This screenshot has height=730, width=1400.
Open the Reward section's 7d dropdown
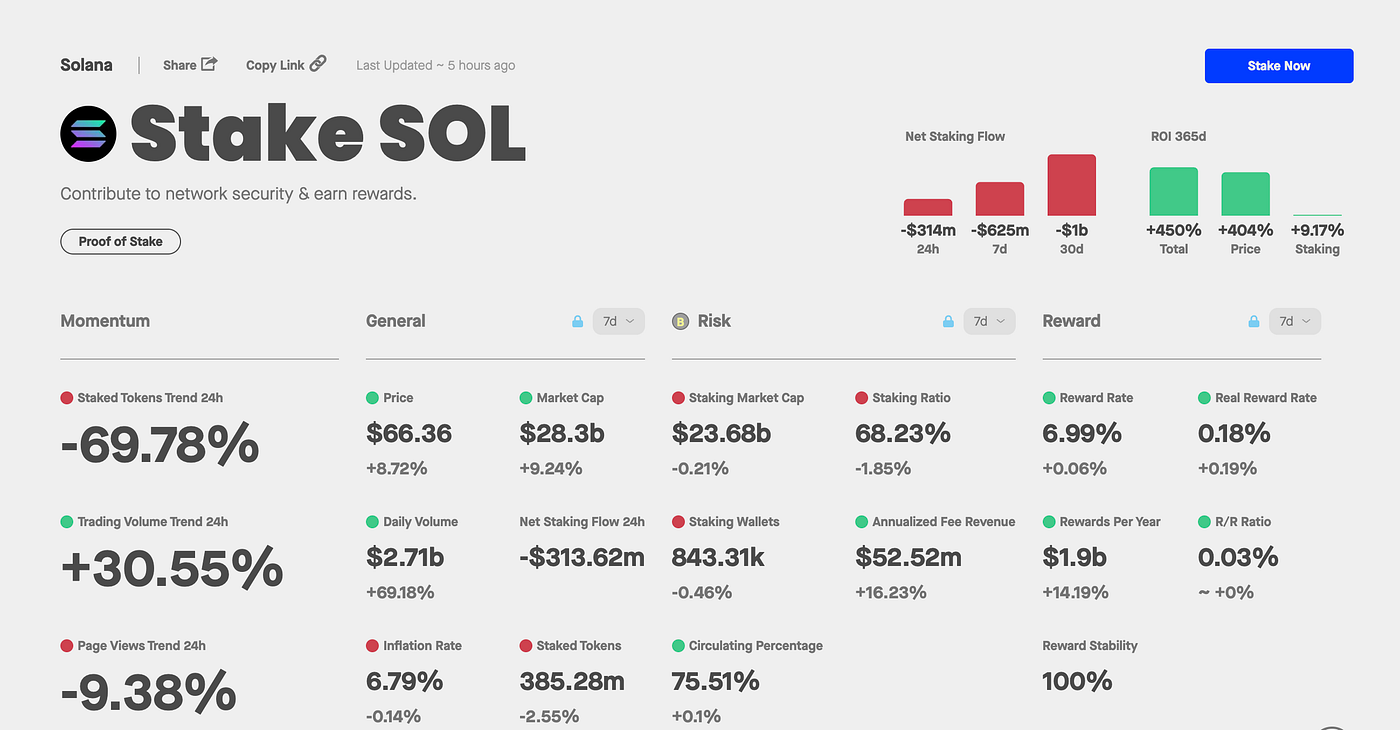pos(1295,321)
